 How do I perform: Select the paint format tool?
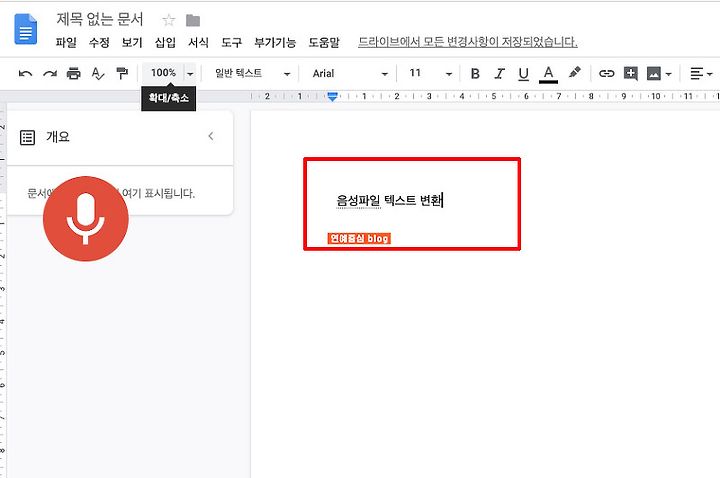[122, 73]
